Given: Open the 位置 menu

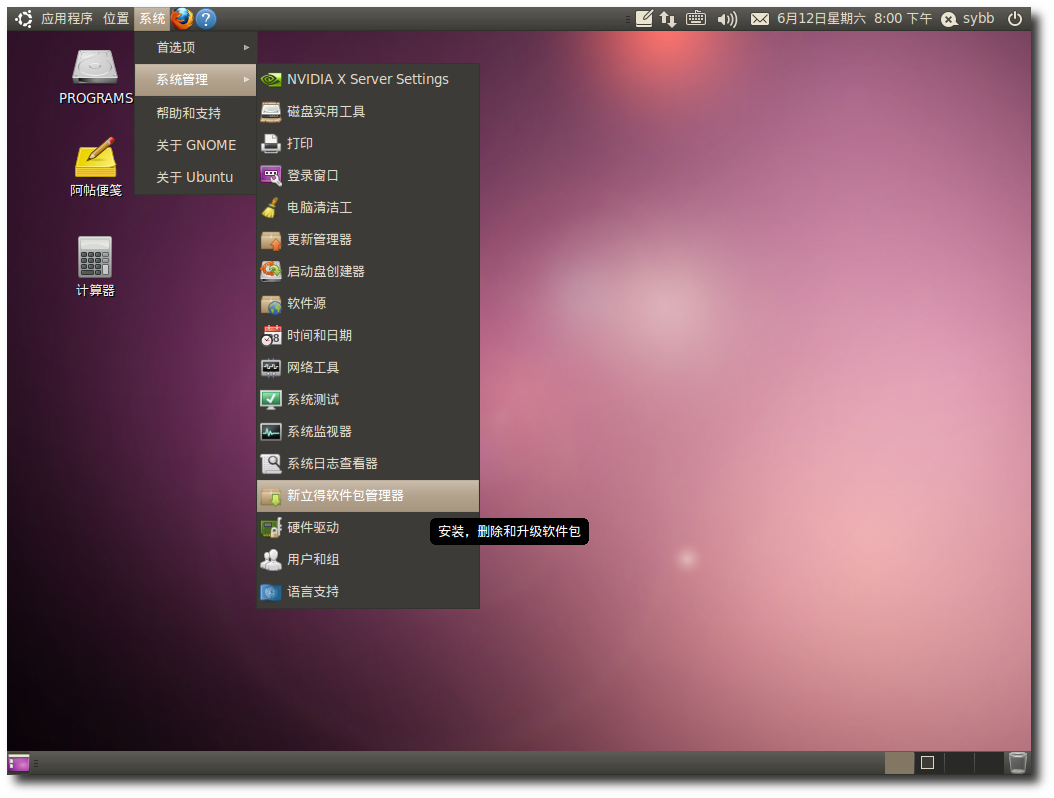Looking at the screenshot, I should (x=116, y=19).
